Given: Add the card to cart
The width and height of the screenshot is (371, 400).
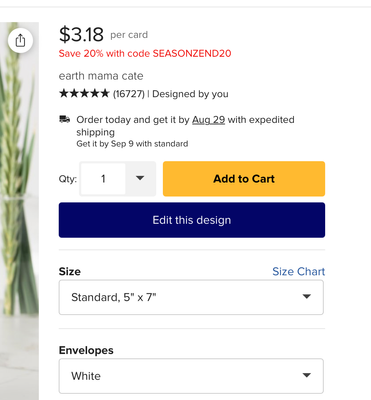Looking at the screenshot, I should point(244,179).
